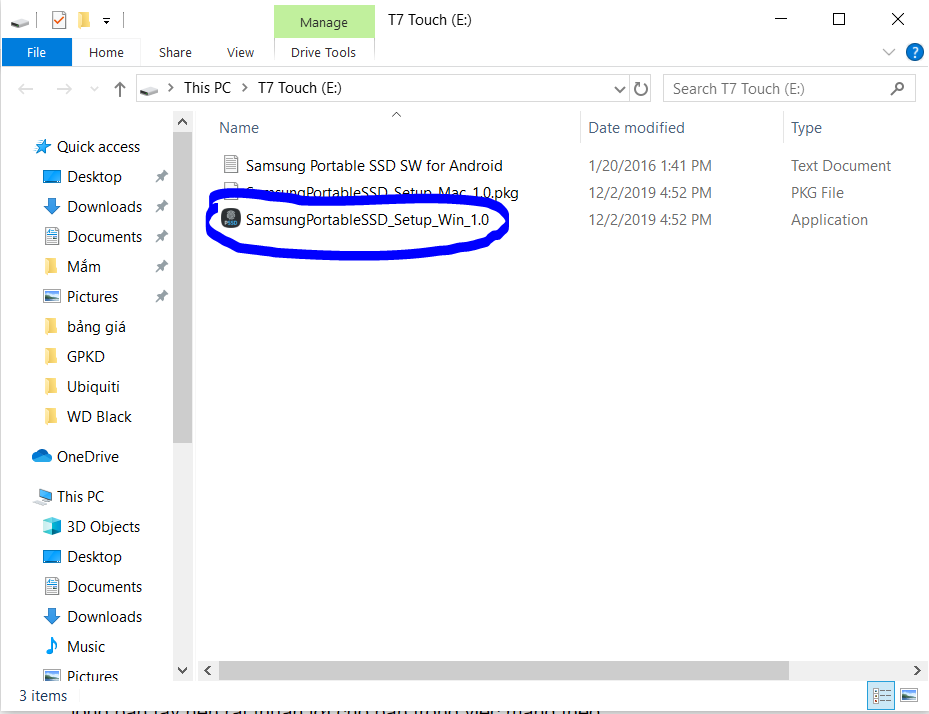Click horizontal scrollbar right arrow
This screenshot has height=714, width=929.
click(x=917, y=670)
